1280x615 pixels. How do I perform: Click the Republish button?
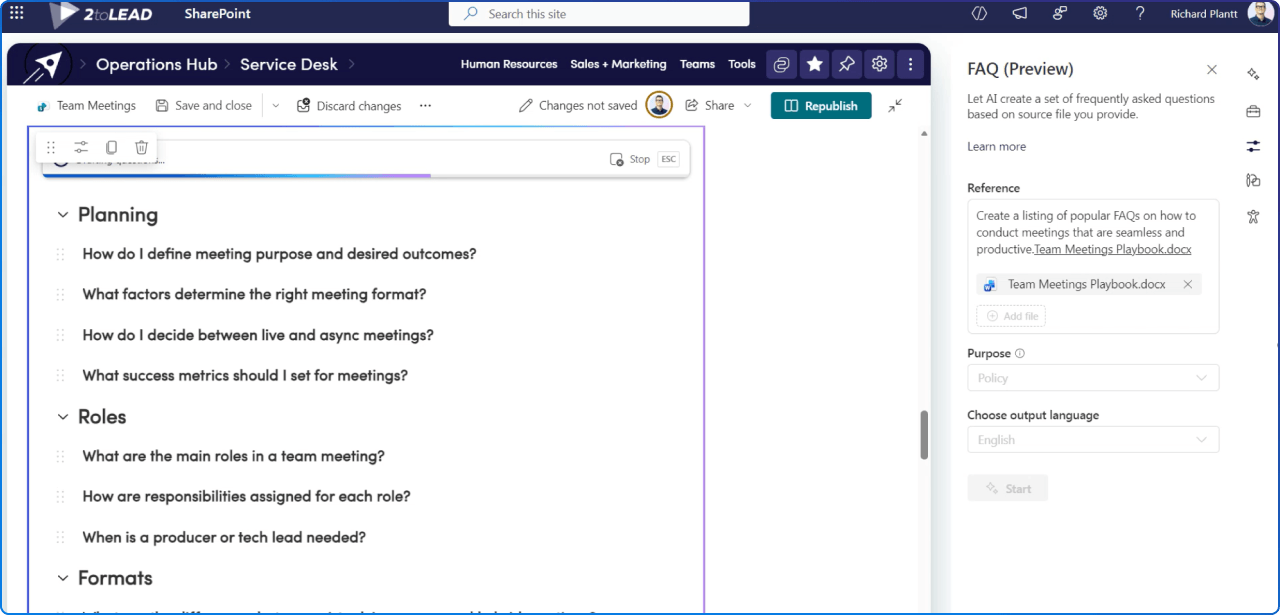point(820,105)
